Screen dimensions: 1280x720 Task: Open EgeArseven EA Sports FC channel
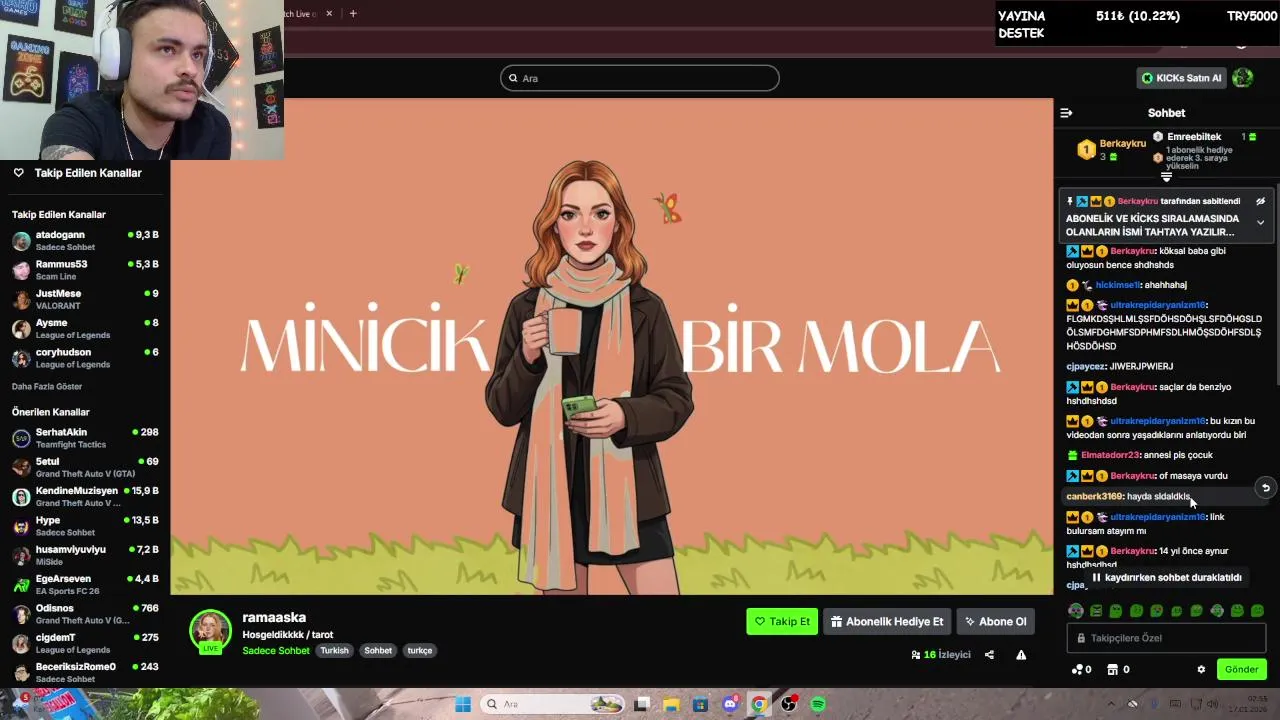pos(85,584)
